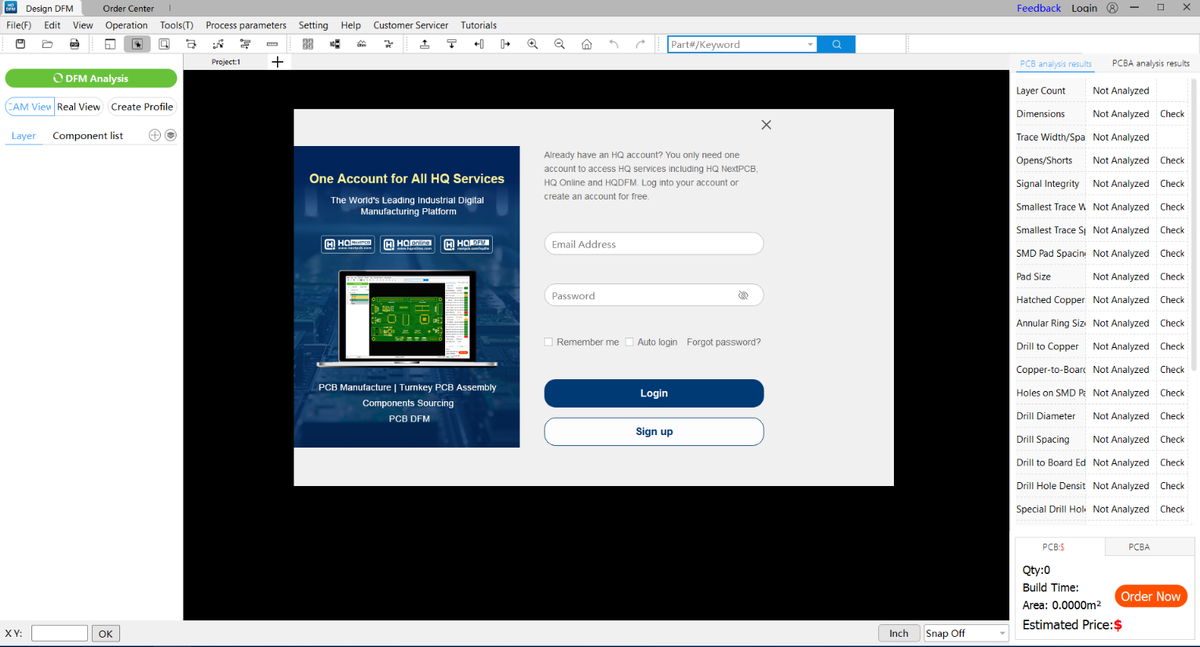Click the layer stack icon beside Component list

pyautogui.click(x=171, y=135)
